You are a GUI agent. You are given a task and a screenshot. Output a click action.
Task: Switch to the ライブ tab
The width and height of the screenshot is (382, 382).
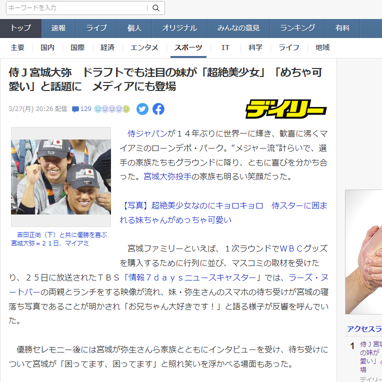click(97, 28)
